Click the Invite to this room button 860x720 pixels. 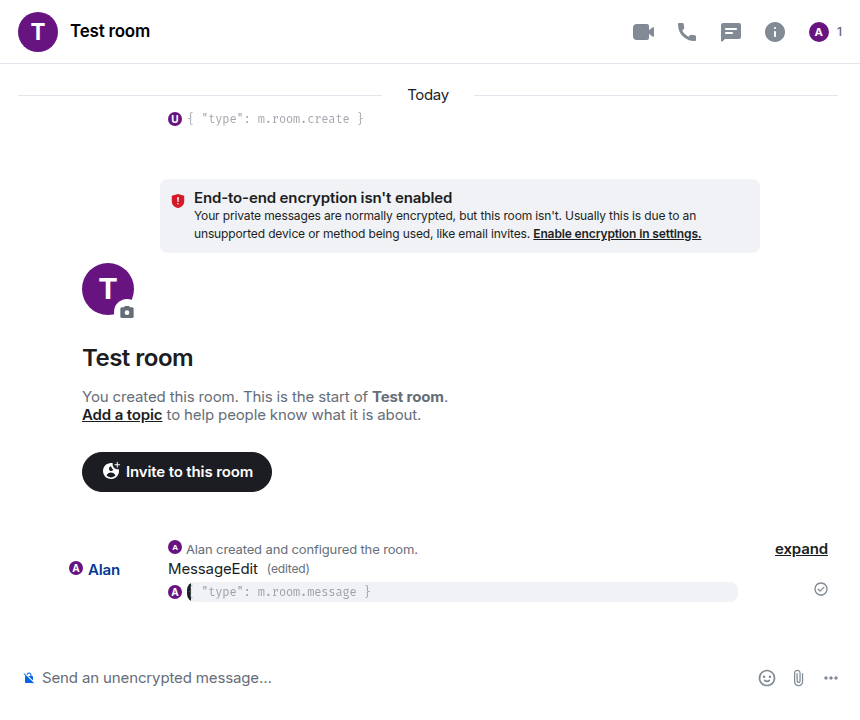click(177, 472)
